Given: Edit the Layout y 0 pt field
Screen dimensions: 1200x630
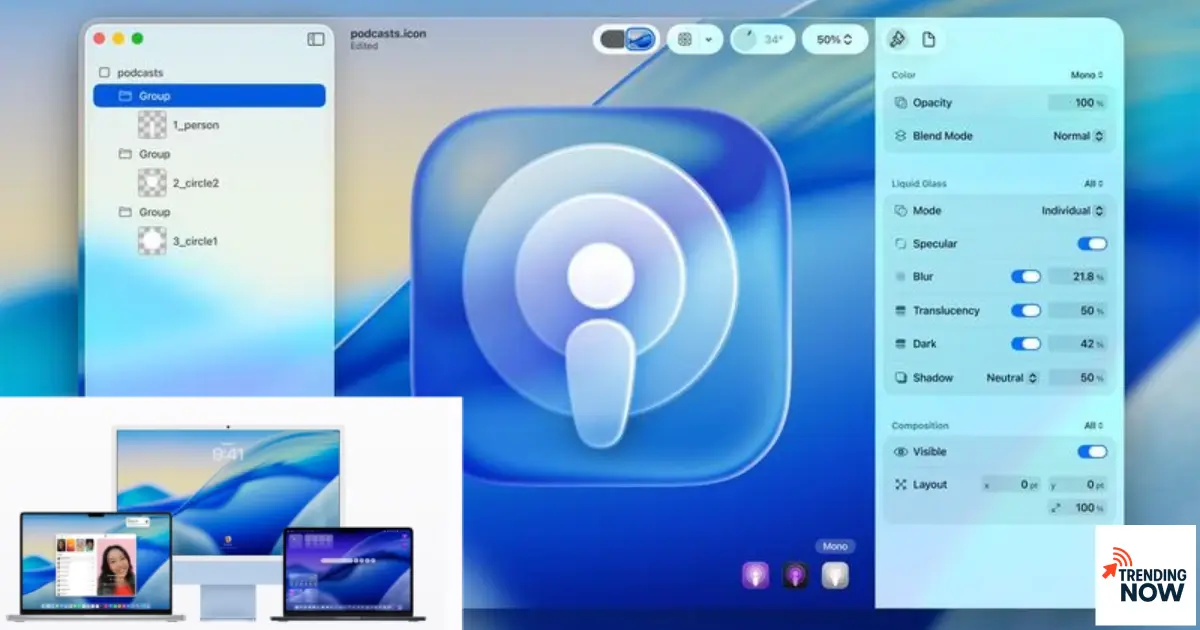Looking at the screenshot, I should (1077, 485).
